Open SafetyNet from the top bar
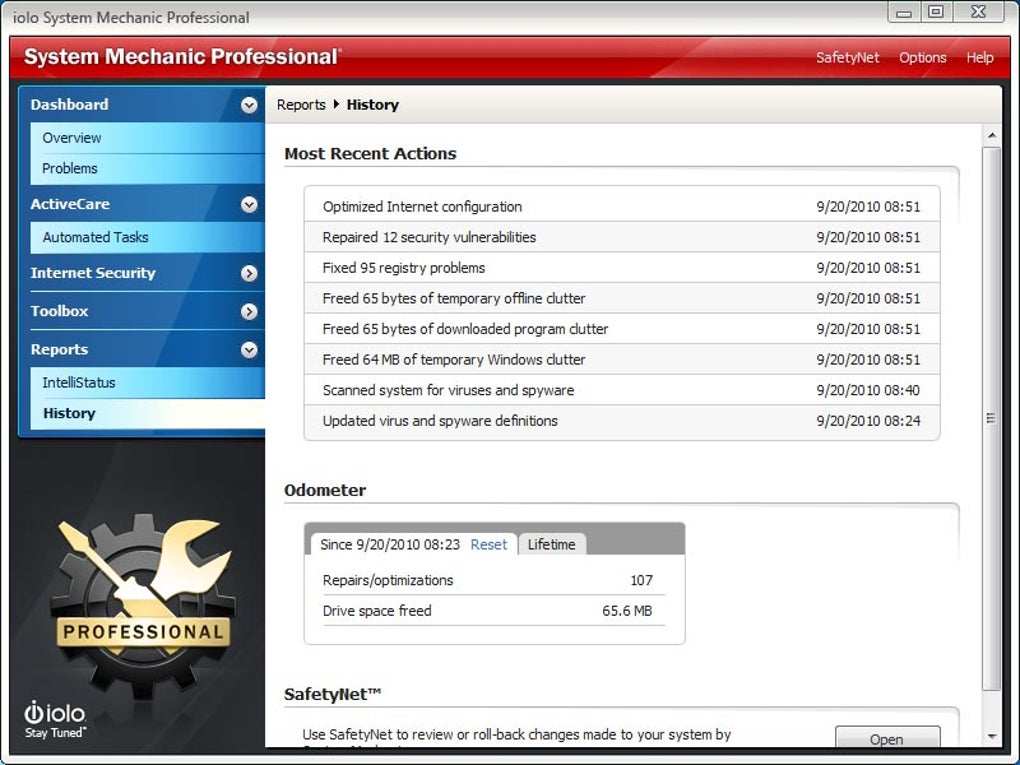 coord(848,57)
